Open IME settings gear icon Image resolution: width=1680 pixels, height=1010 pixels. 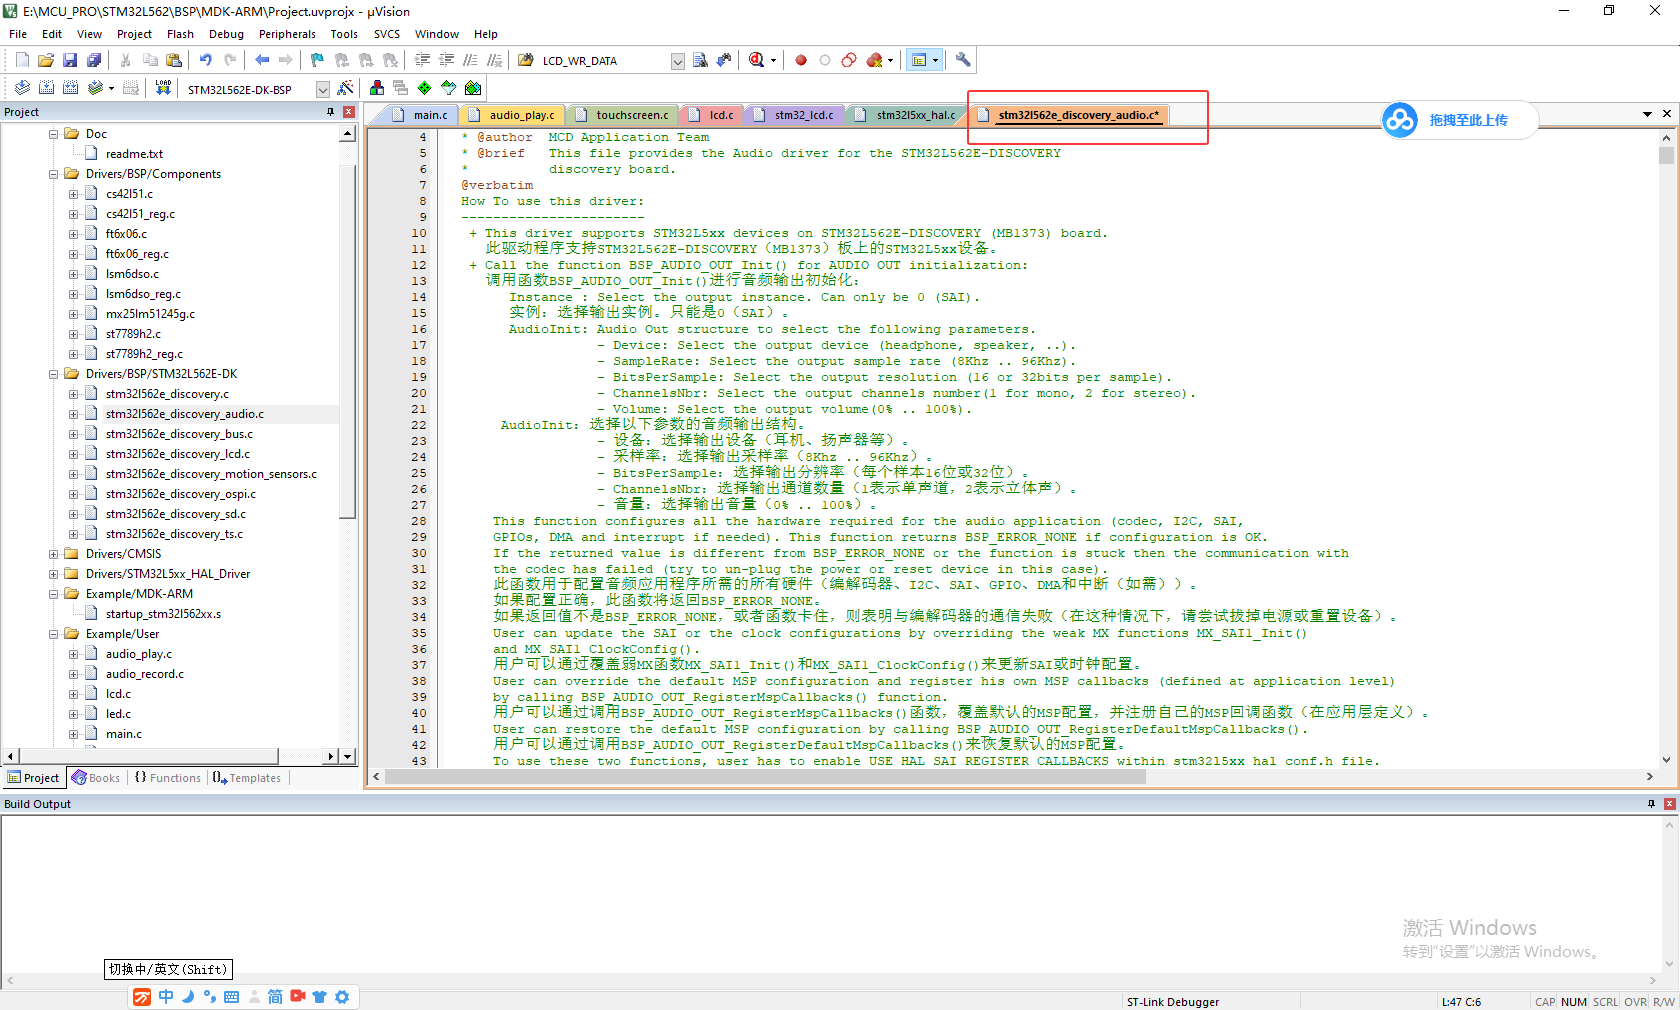coord(342,997)
